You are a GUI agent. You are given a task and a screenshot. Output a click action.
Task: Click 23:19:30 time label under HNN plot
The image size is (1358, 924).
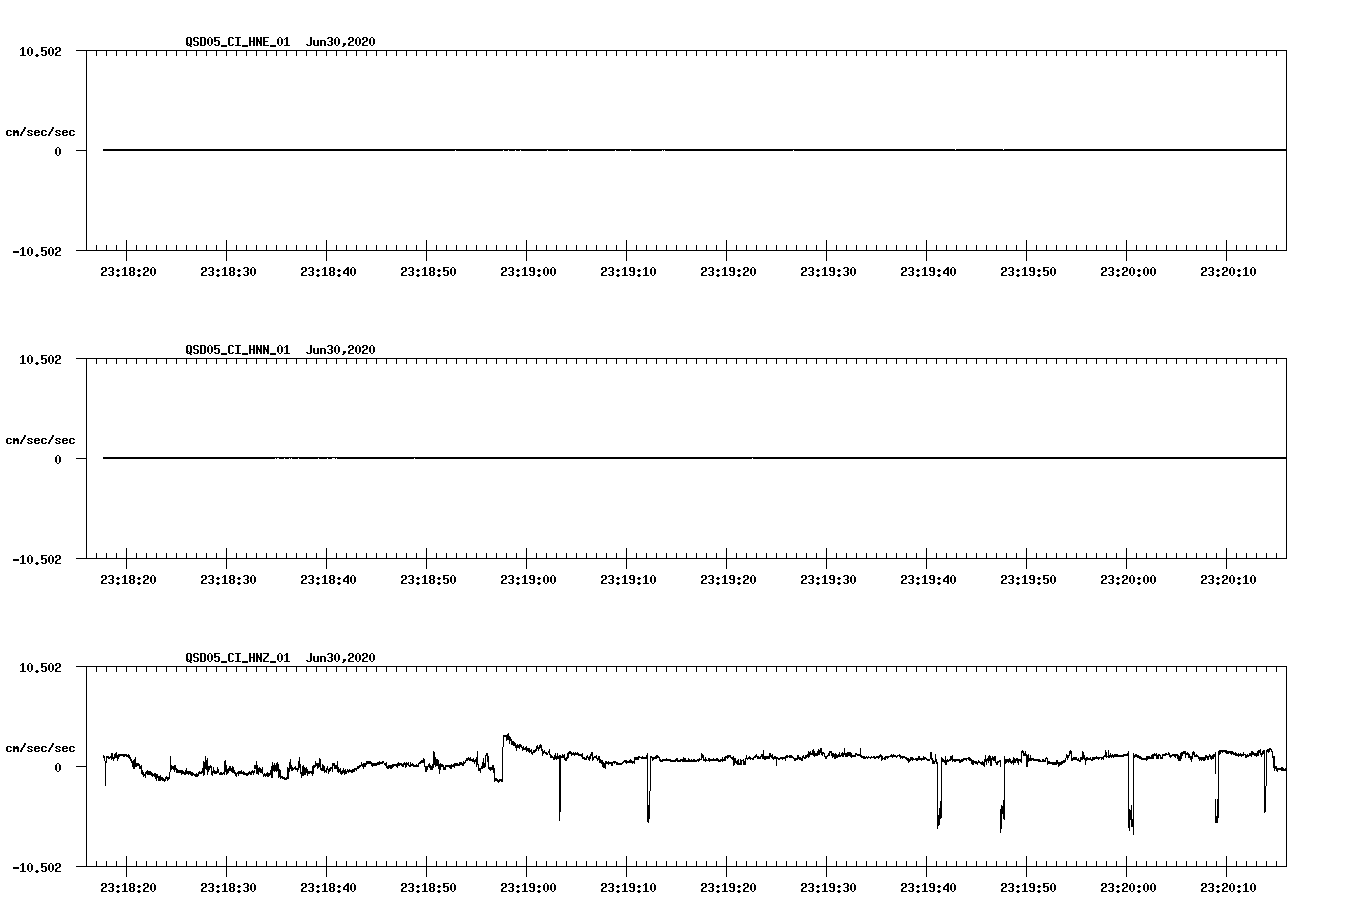pyautogui.click(x=828, y=580)
